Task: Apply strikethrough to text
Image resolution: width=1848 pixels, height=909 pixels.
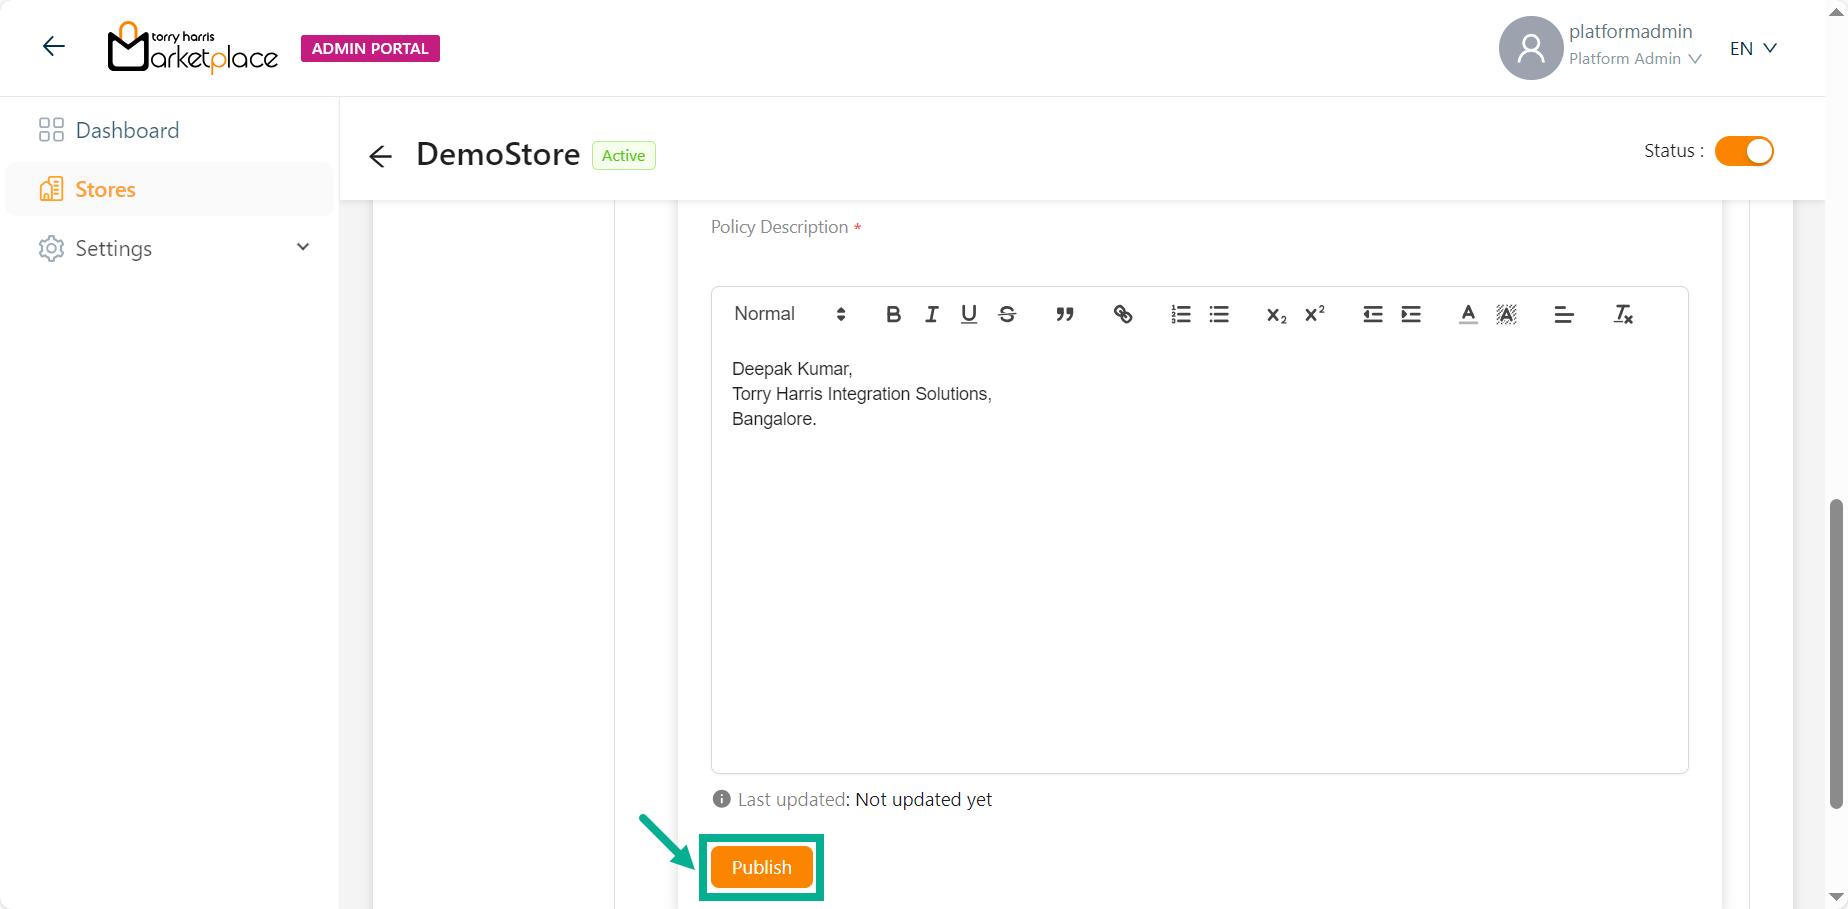Action: click(x=1007, y=315)
